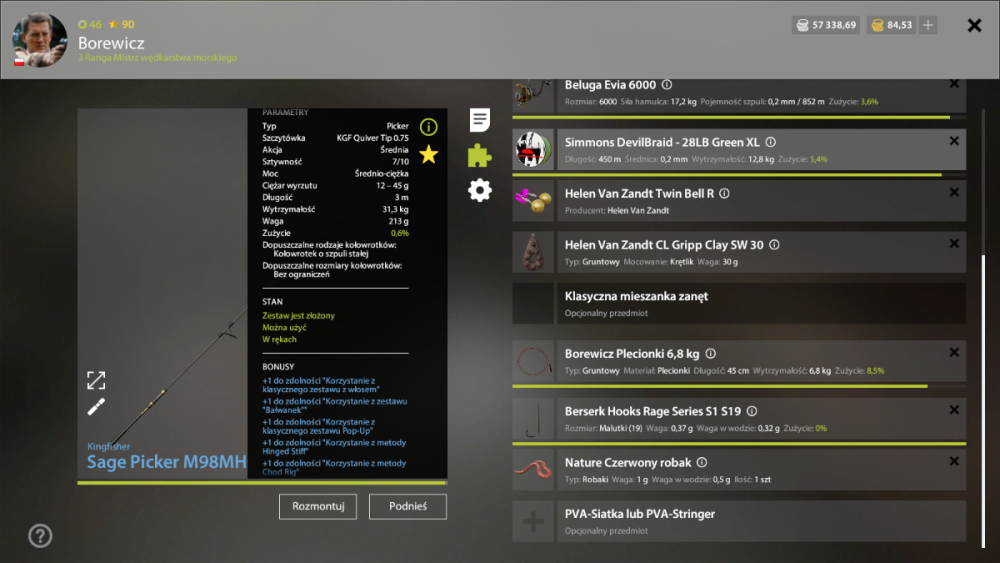Viewport: 1000px width, 563px height.
Task: Remove Nature Czerwony robak bait
Action: pos(954,461)
